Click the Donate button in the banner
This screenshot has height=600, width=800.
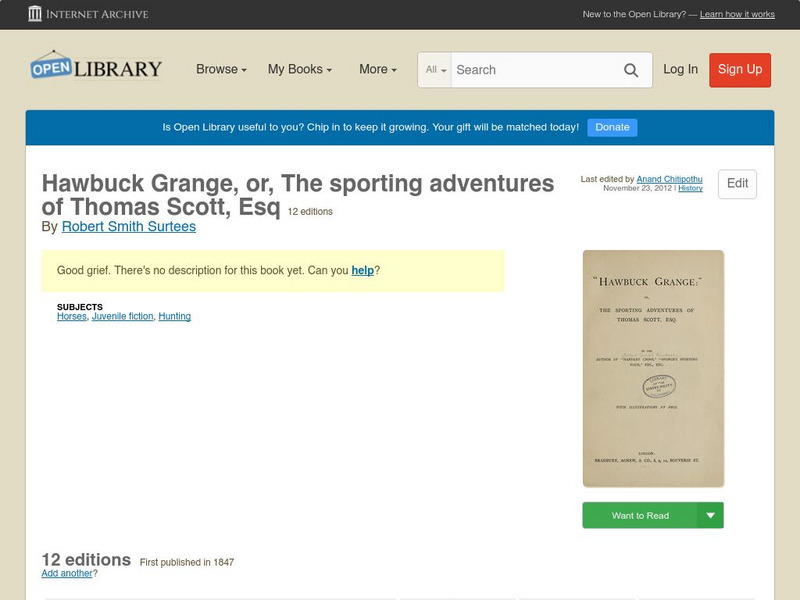tap(612, 127)
